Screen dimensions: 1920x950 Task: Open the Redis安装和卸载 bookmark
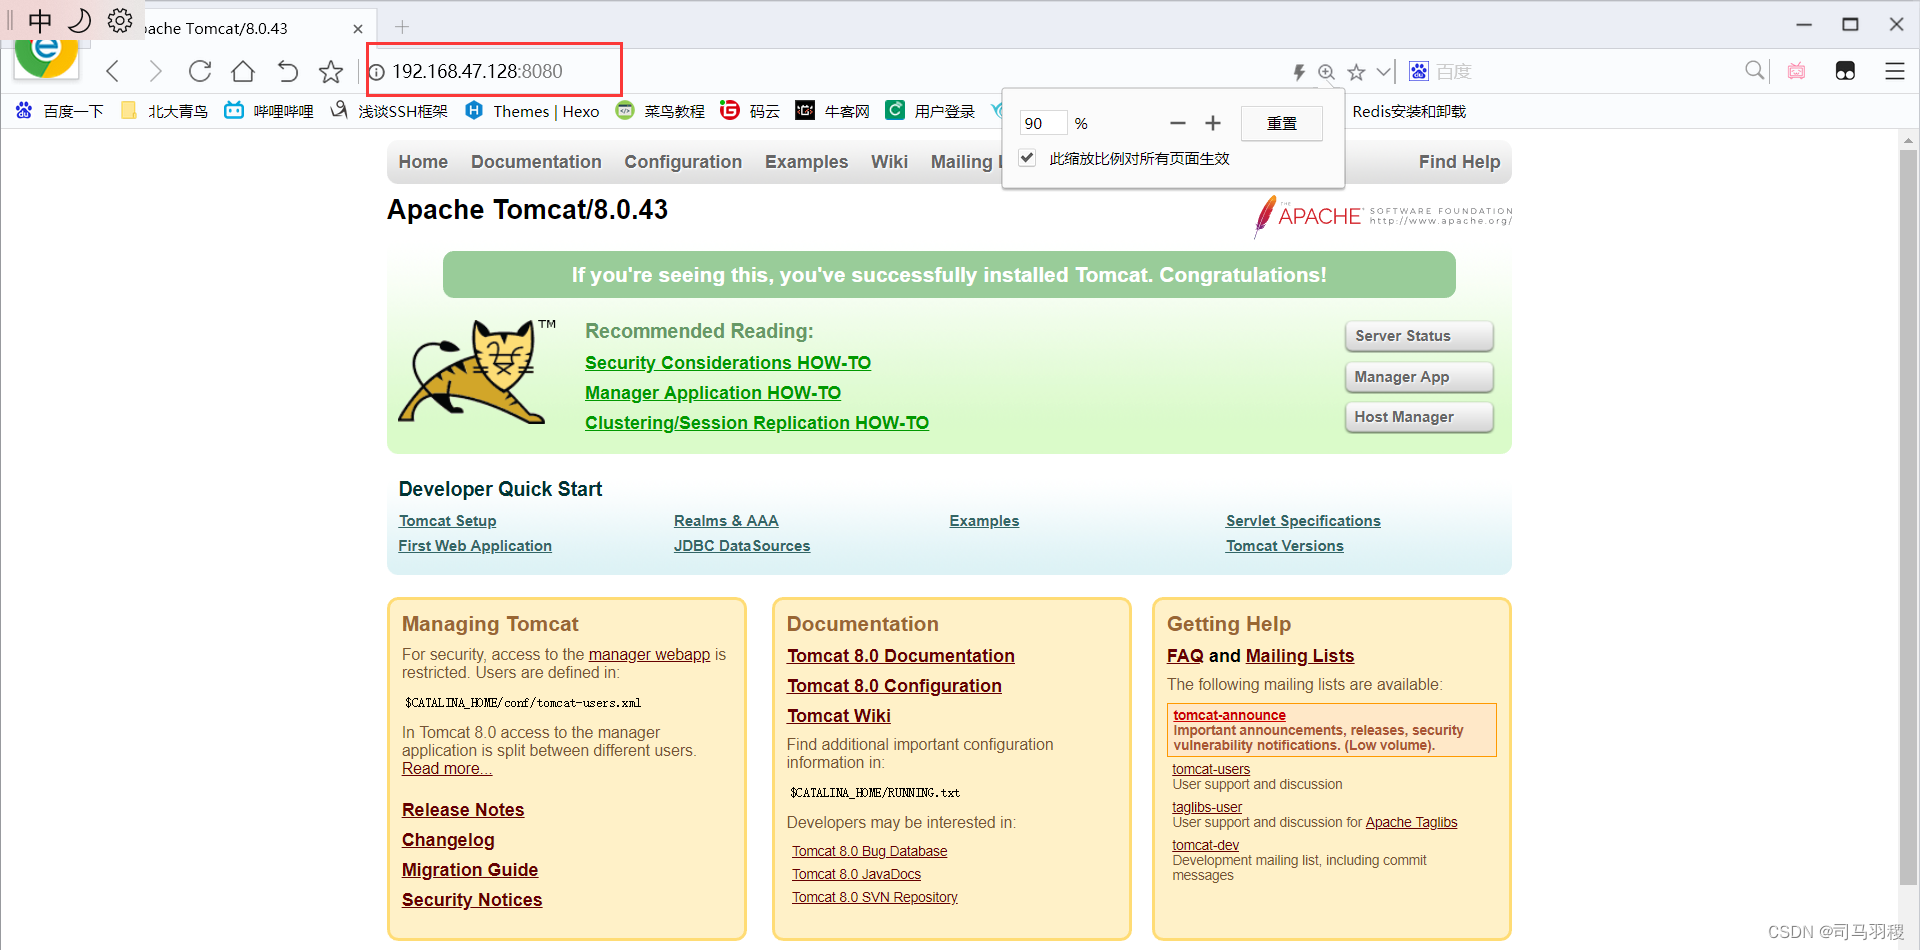pyautogui.click(x=1409, y=111)
